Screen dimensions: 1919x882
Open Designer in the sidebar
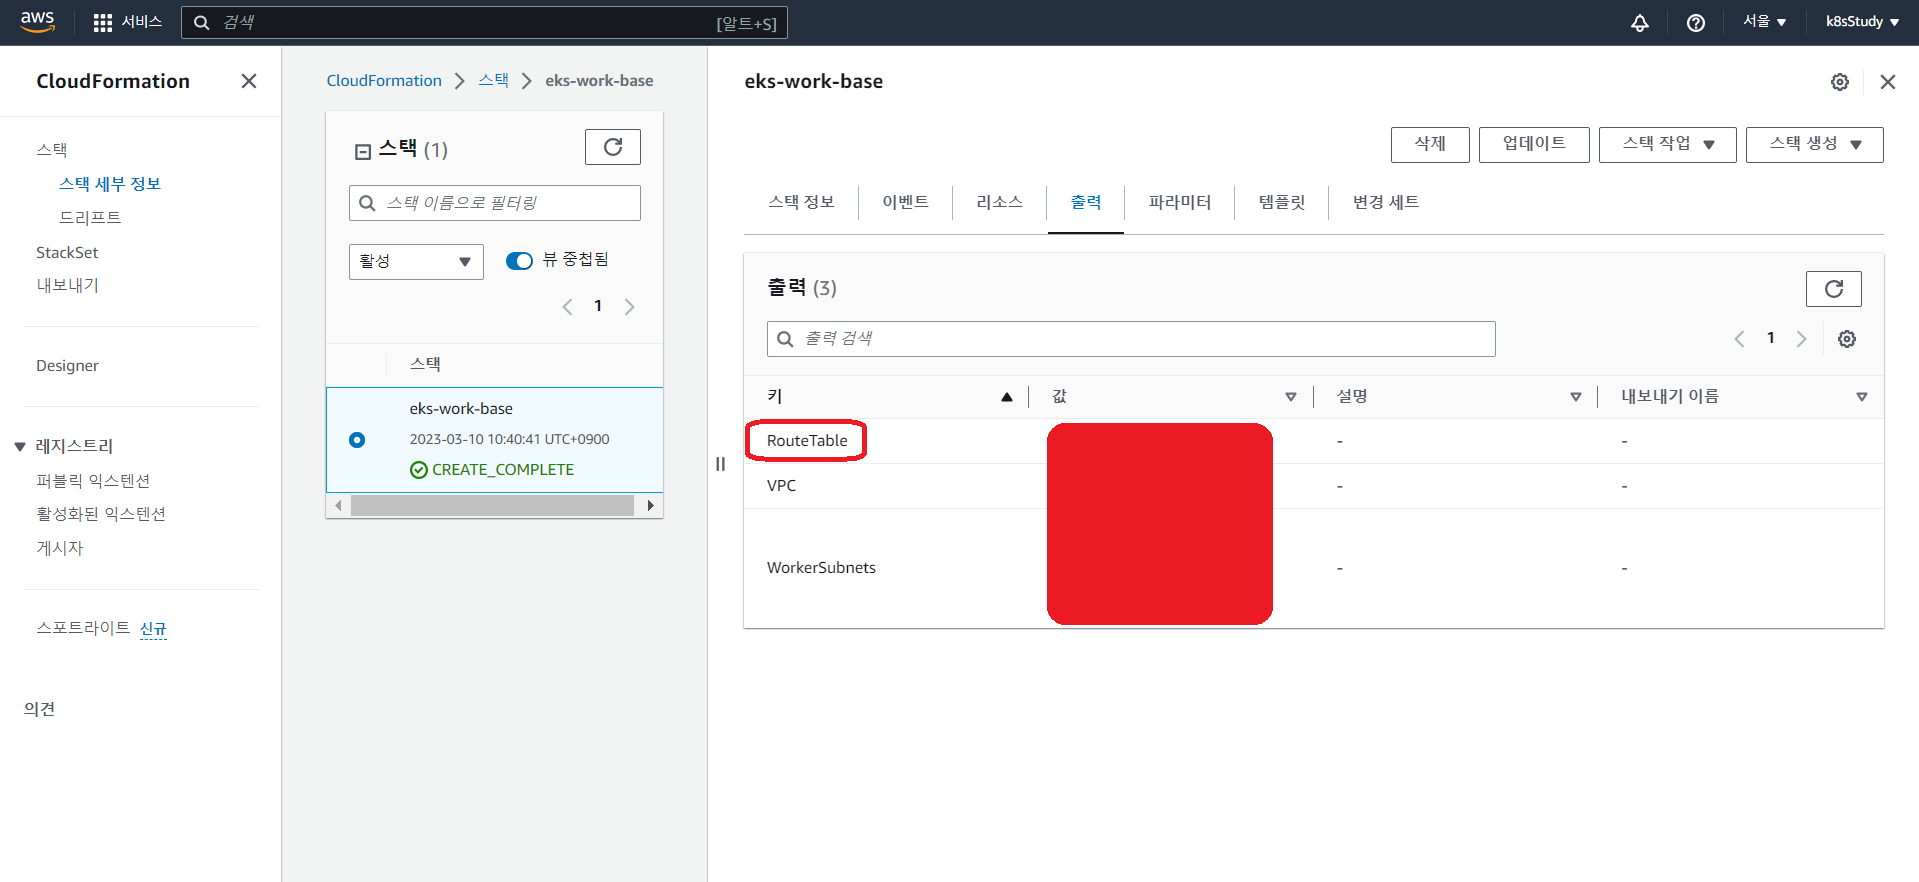click(67, 366)
